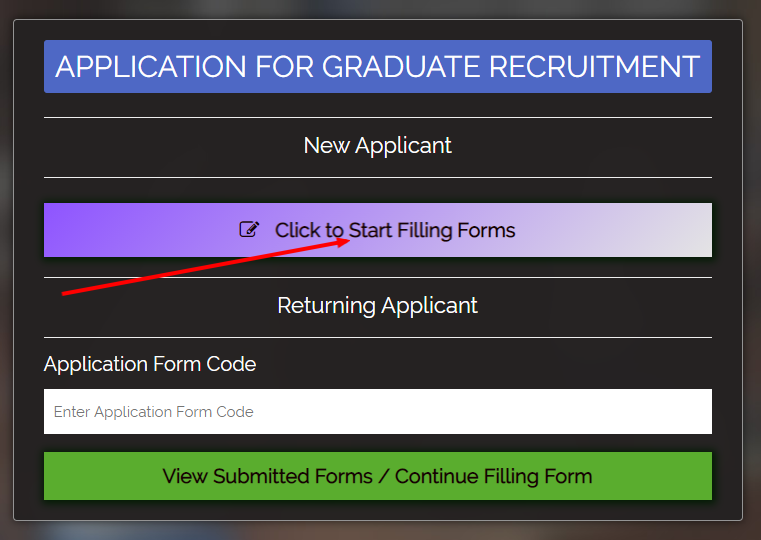Click the word APPLICATION in the blue header
761x540 pixels.
(x=151, y=66)
